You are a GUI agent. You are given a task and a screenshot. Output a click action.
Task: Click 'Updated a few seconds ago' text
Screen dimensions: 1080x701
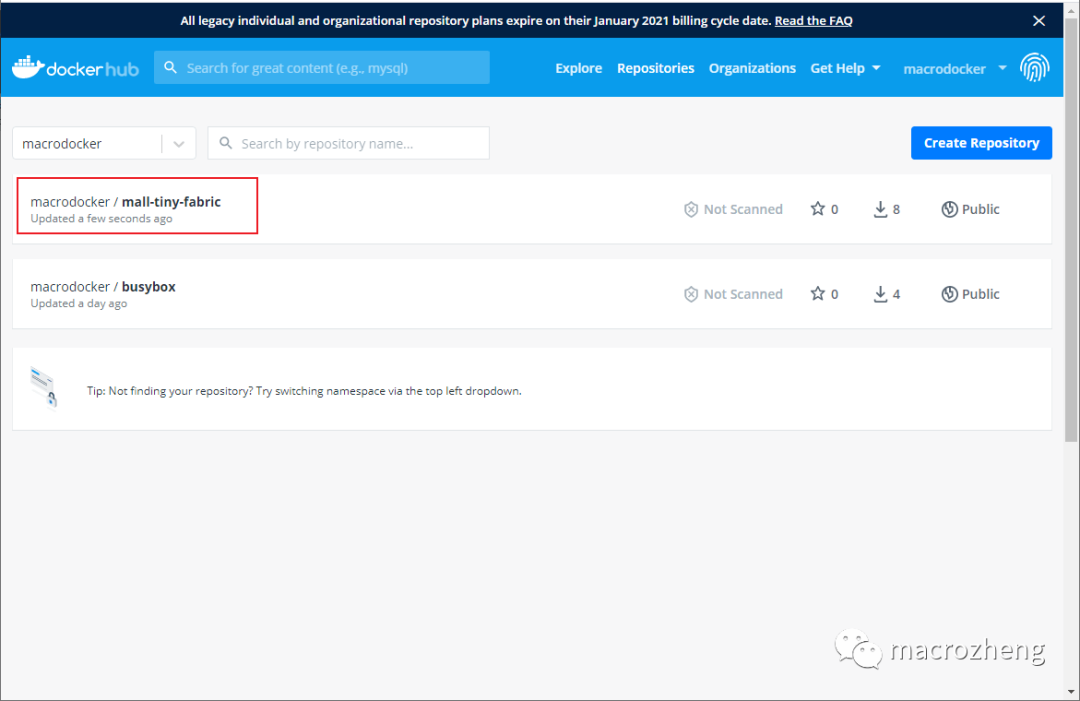tap(101, 218)
